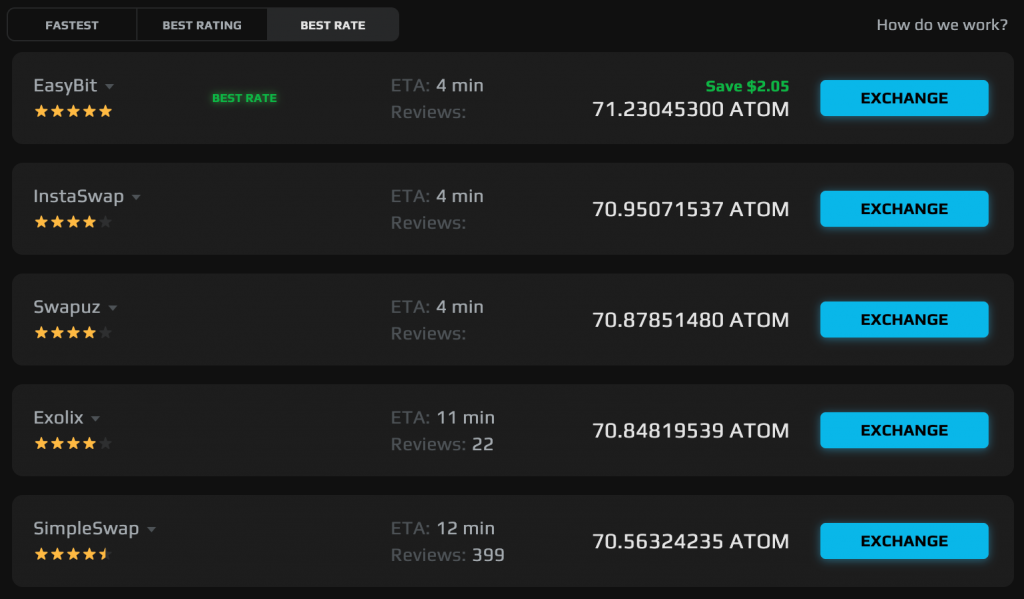Click Swapuz's ETA: 4 min text

[x=437, y=306]
